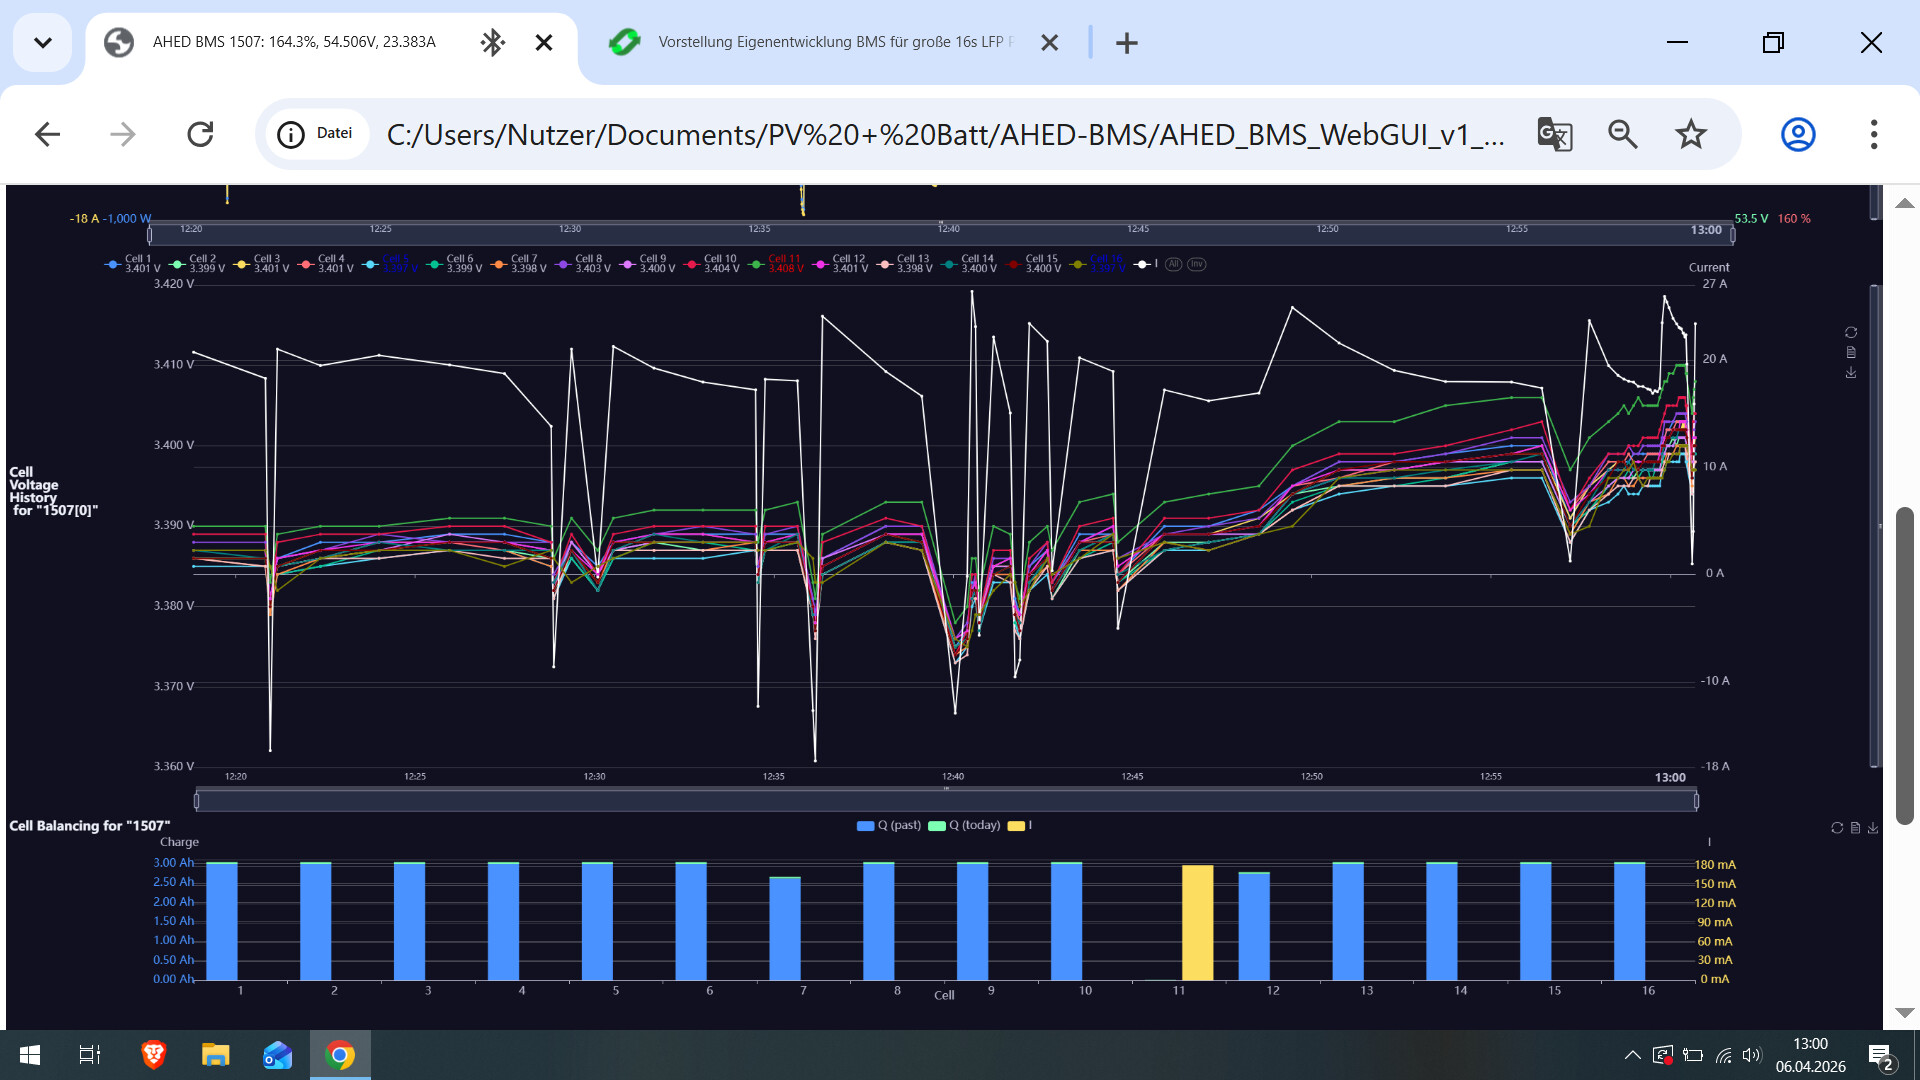The height and width of the screenshot is (1080, 1920).
Task: Save voltage history chart as image
Action: coord(1851,373)
